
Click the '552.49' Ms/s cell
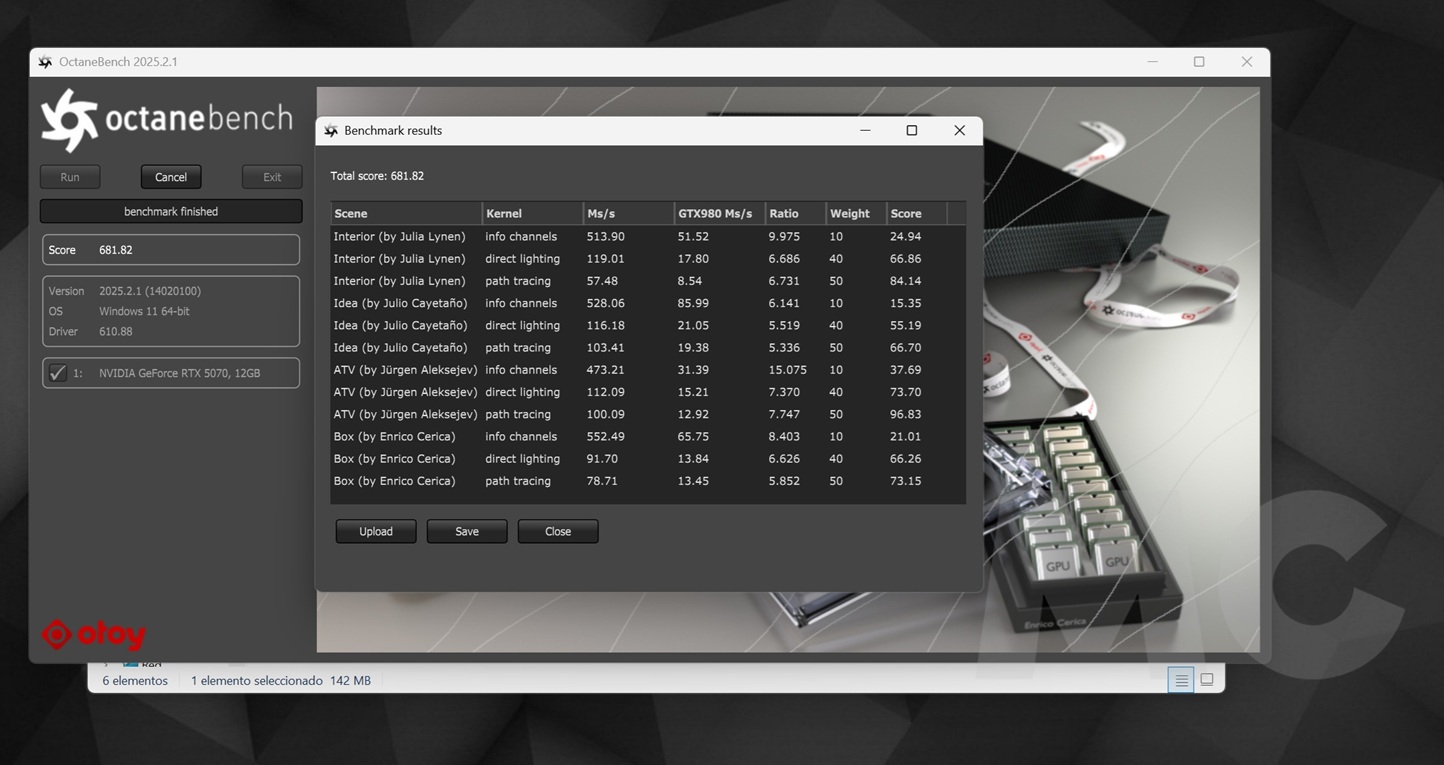[606, 436]
